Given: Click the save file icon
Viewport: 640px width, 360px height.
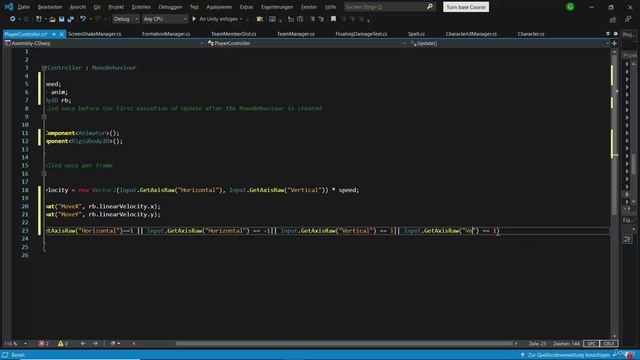Looking at the screenshot, I should (62, 19).
